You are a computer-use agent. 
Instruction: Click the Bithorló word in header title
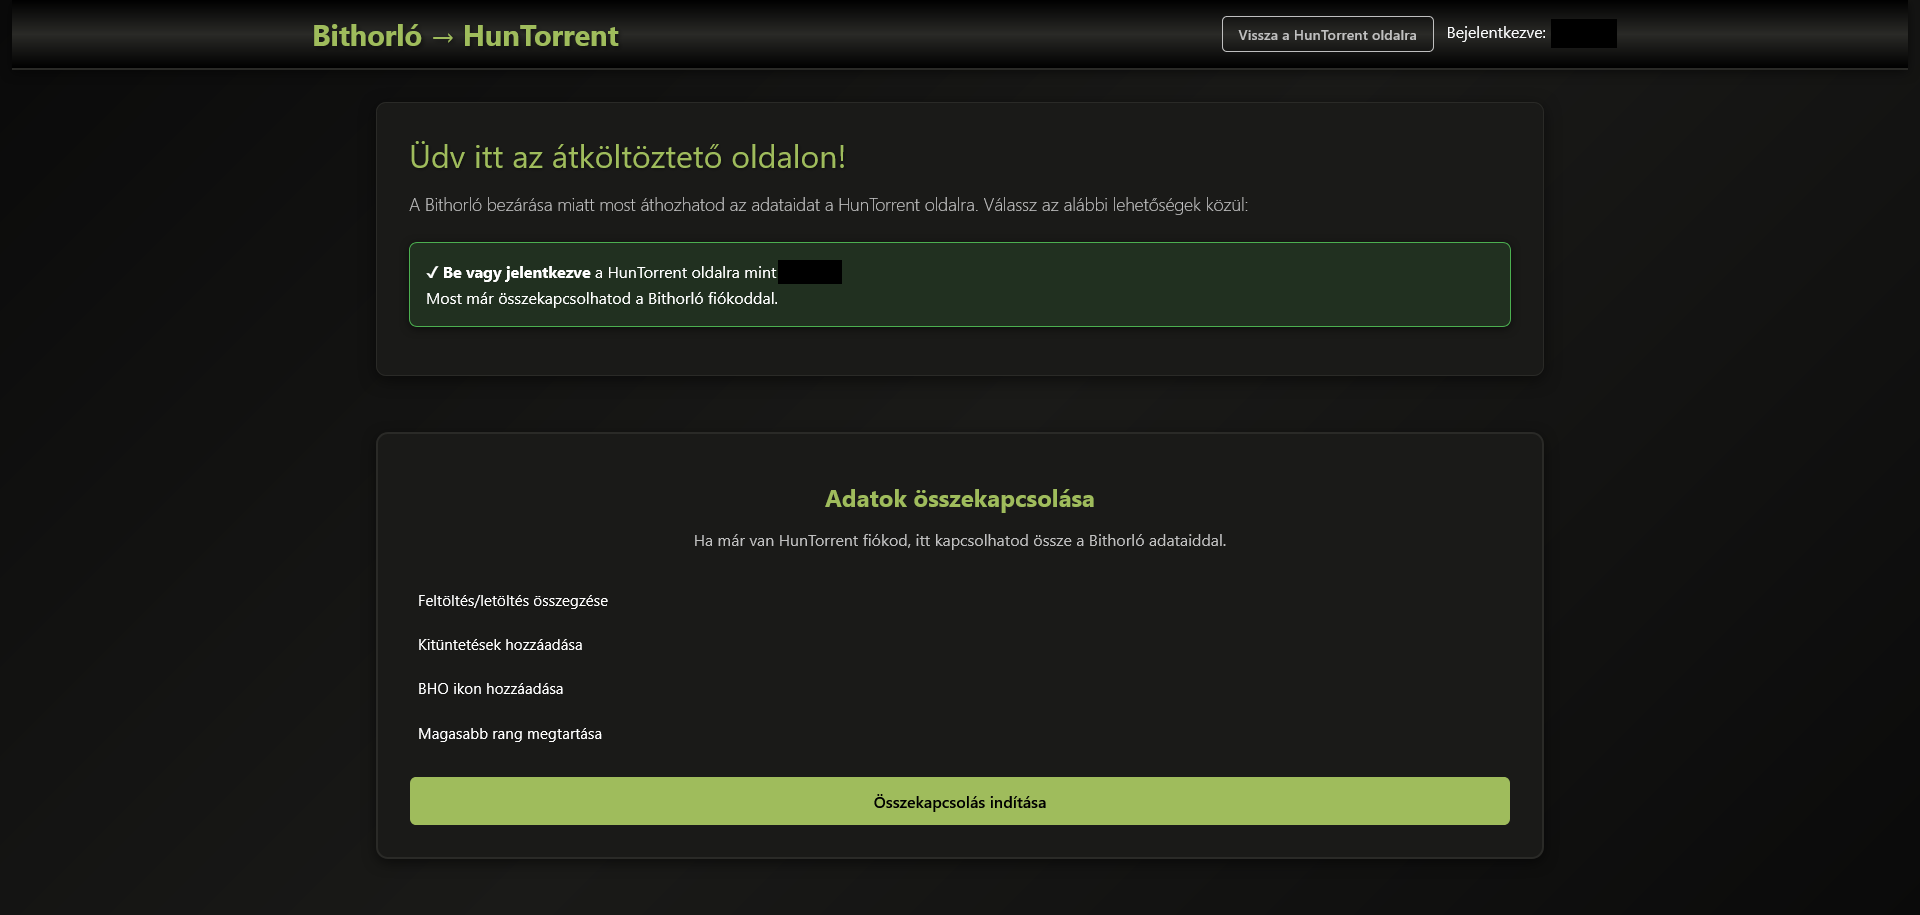point(367,36)
